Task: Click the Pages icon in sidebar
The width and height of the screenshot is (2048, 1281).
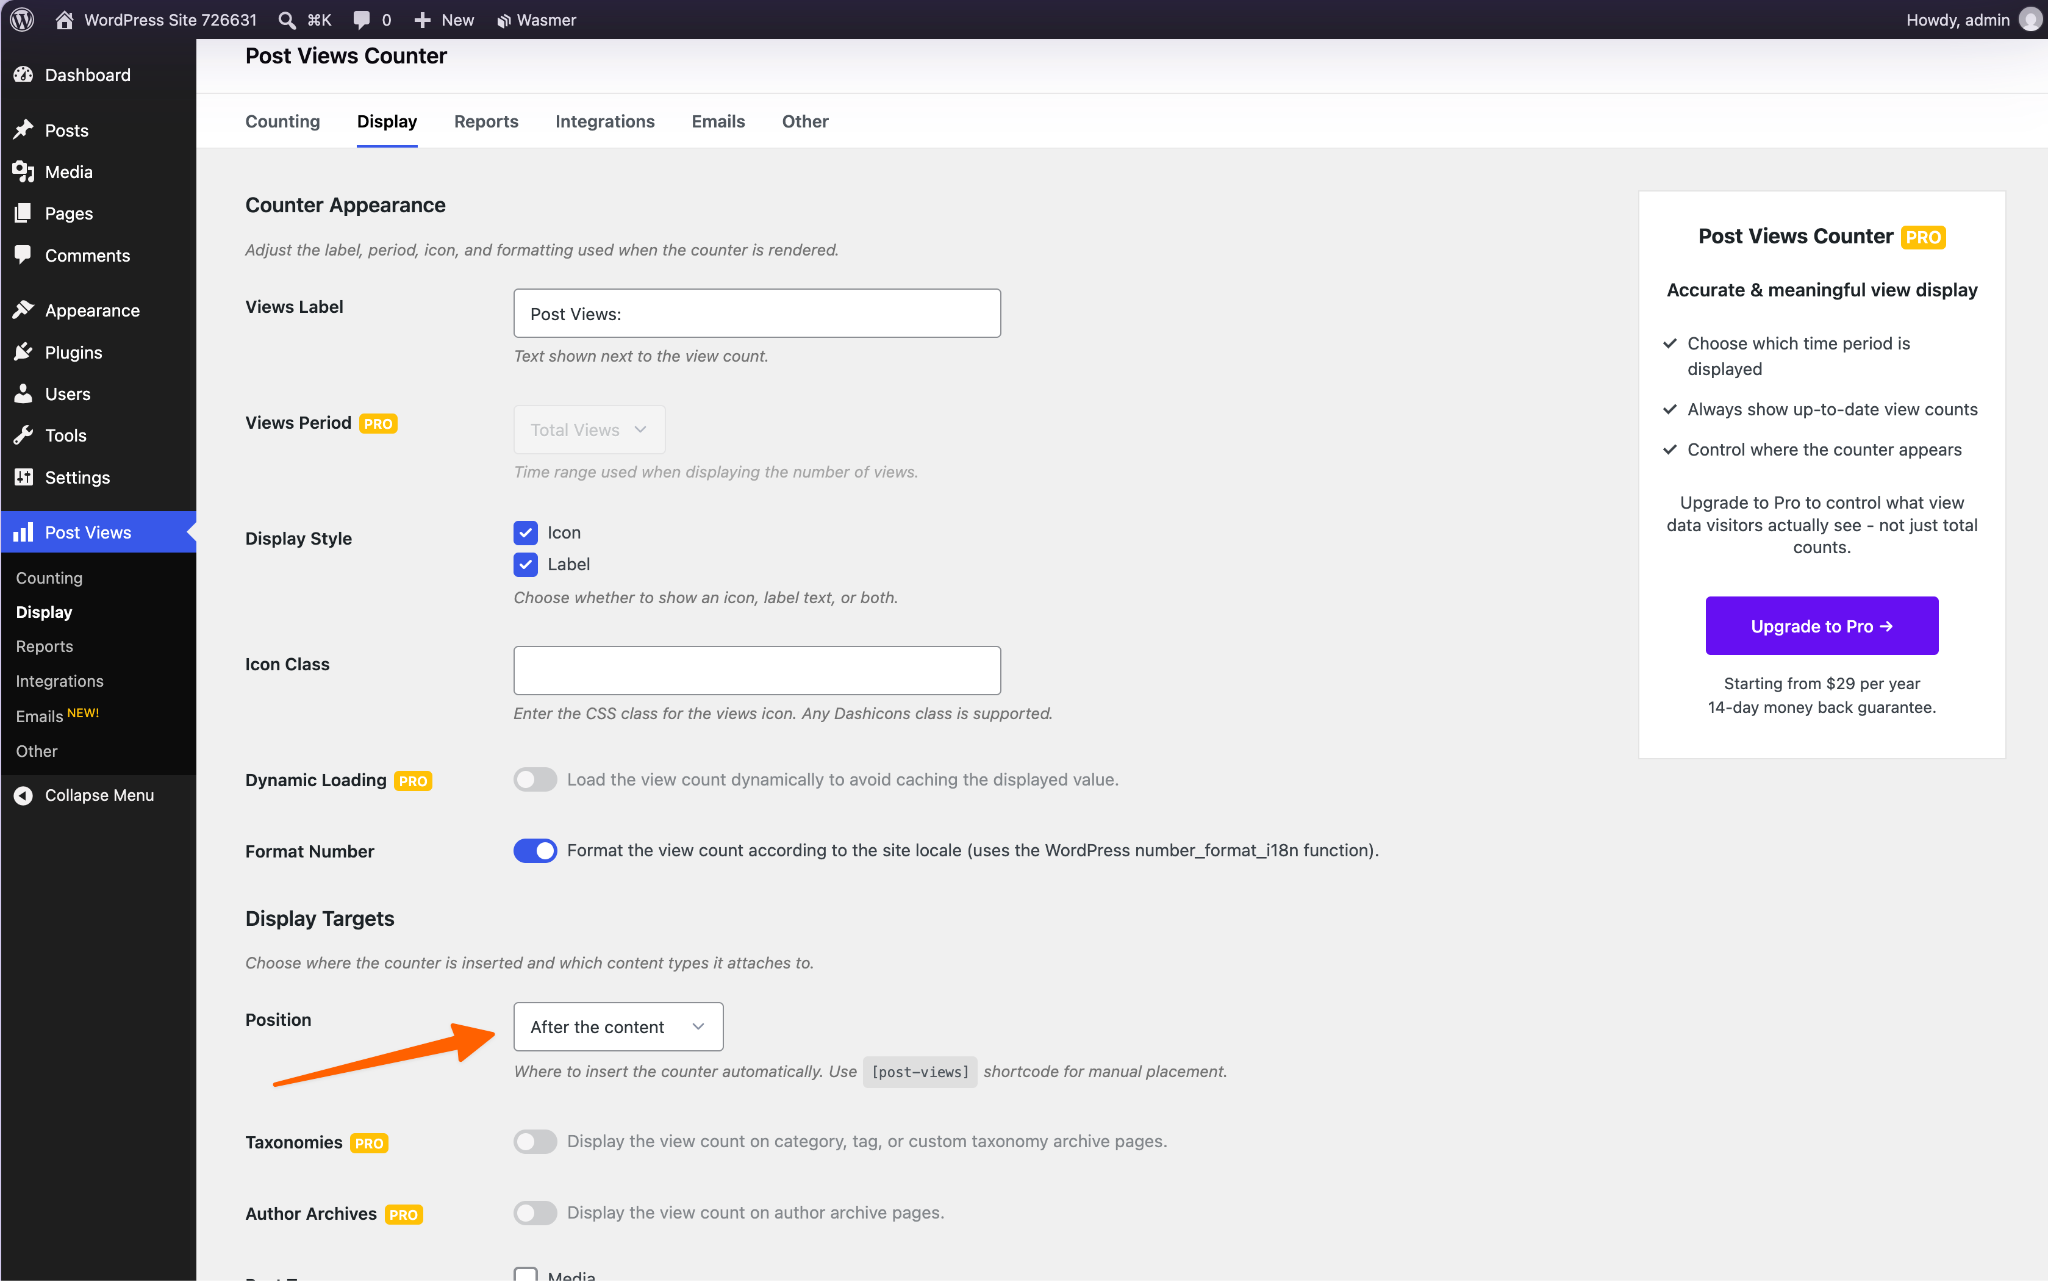Action: coord(23,213)
